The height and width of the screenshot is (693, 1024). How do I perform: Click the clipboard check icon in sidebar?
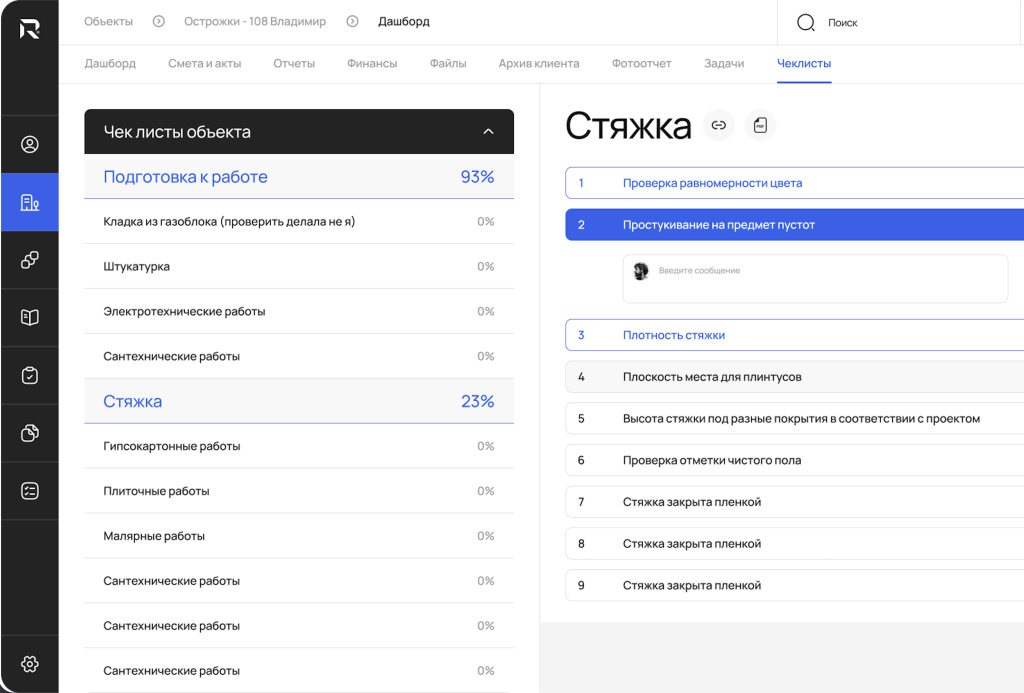pyautogui.click(x=30, y=375)
